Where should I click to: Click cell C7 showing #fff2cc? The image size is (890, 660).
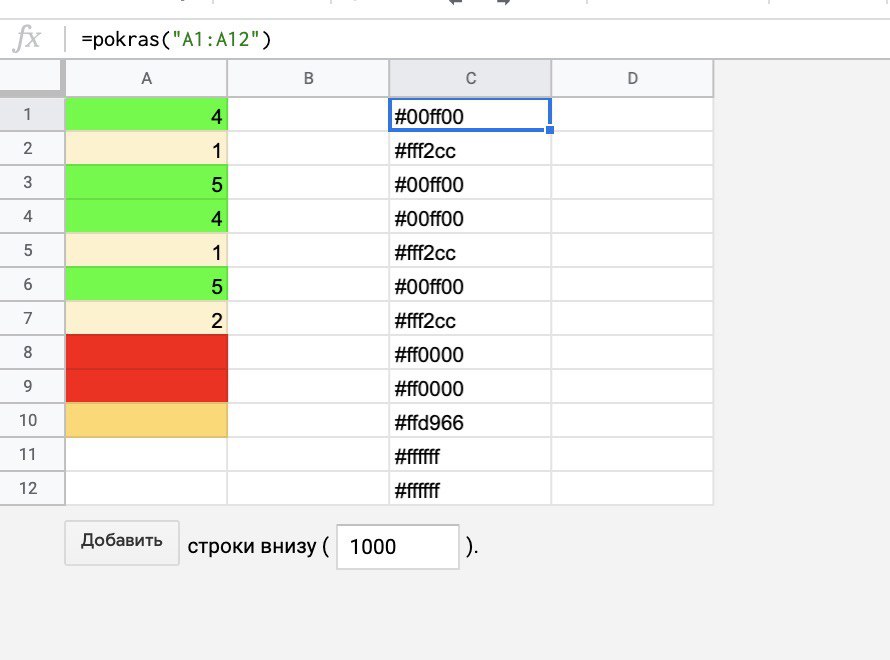point(470,319)
